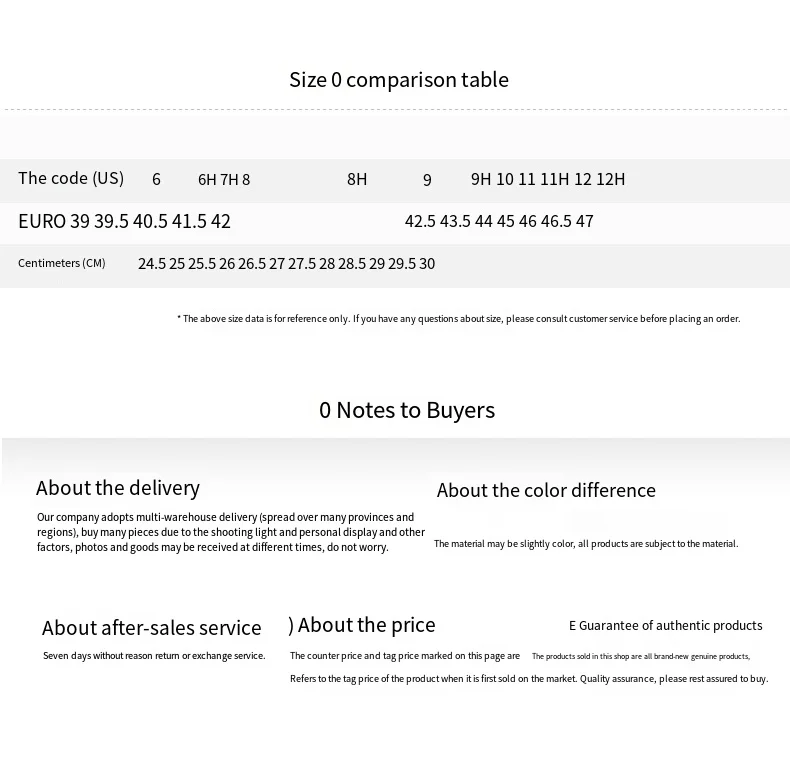Click the centimeters values 24.5 to 30
Image resolution: width=790 pixels, height=760 pixels.
click(286, 264)
